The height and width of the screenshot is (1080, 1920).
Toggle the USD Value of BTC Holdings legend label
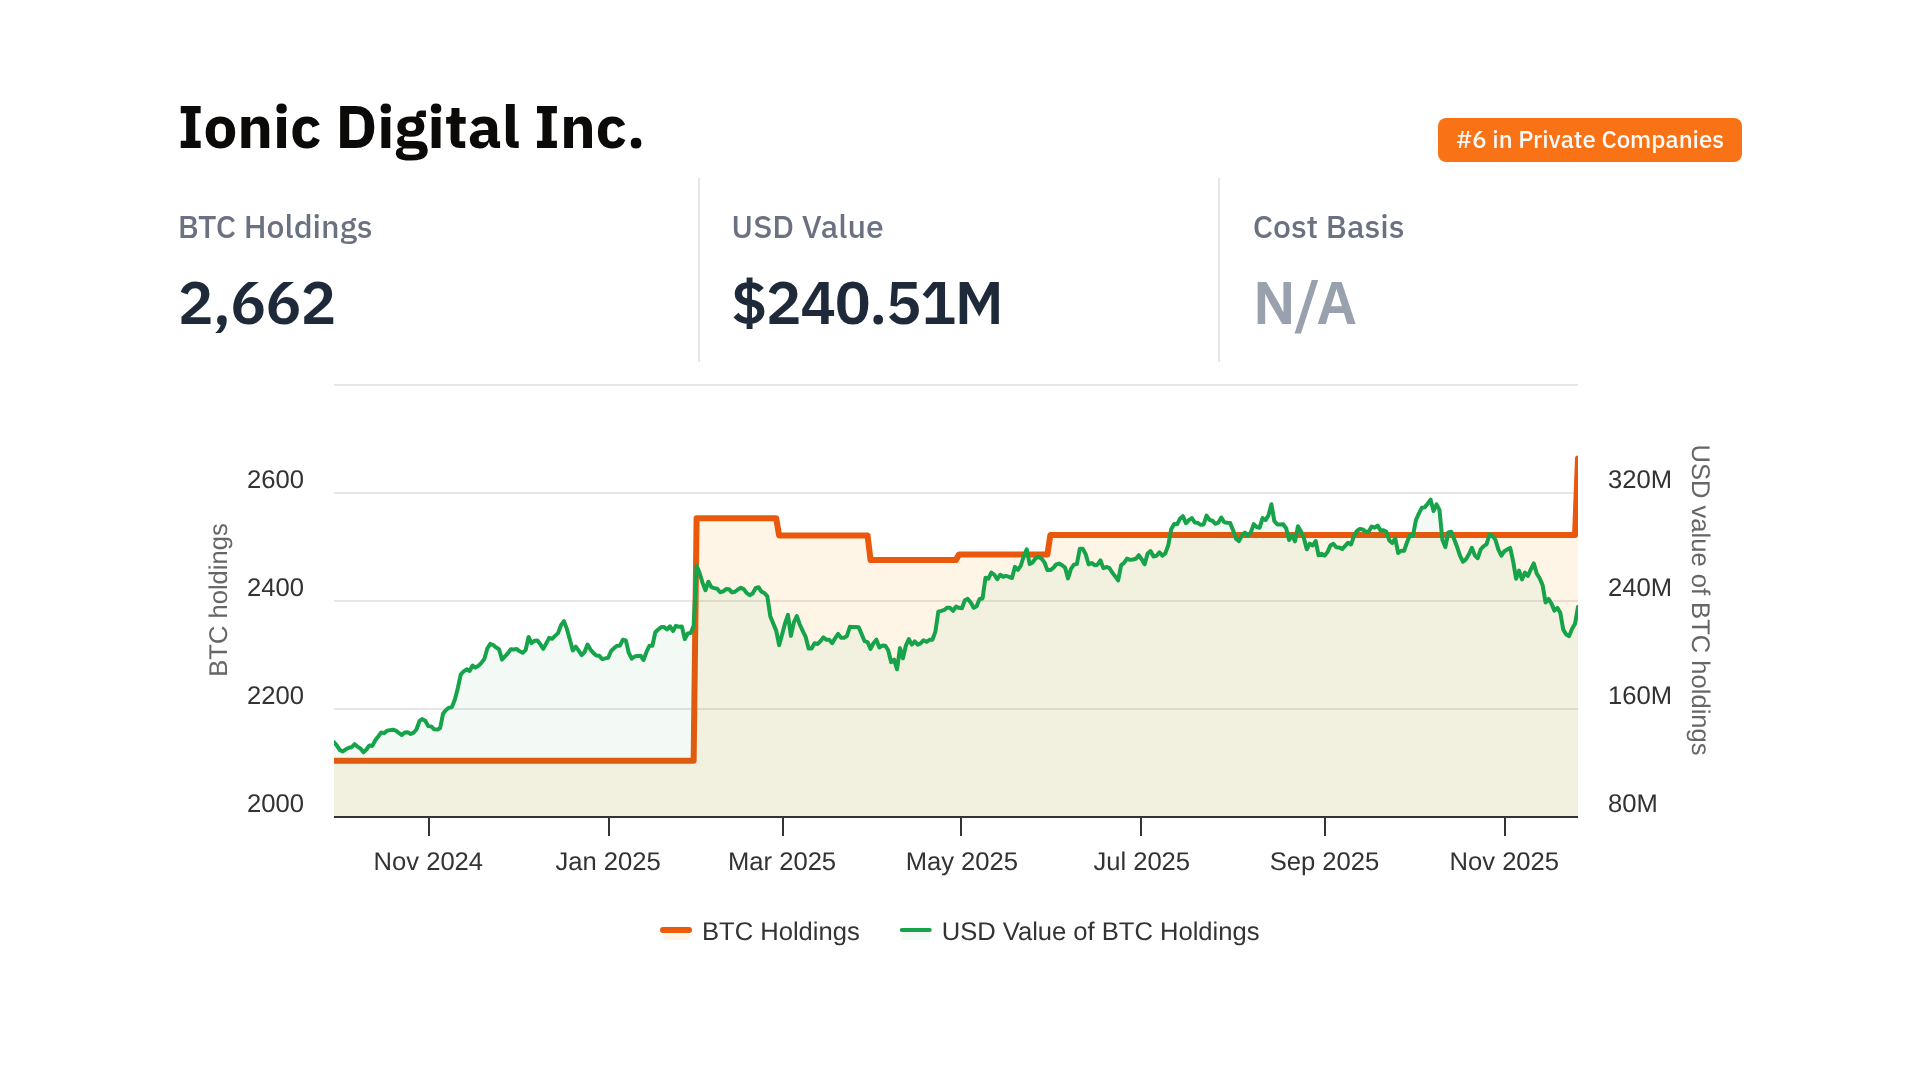click(x=1100, y=931)
